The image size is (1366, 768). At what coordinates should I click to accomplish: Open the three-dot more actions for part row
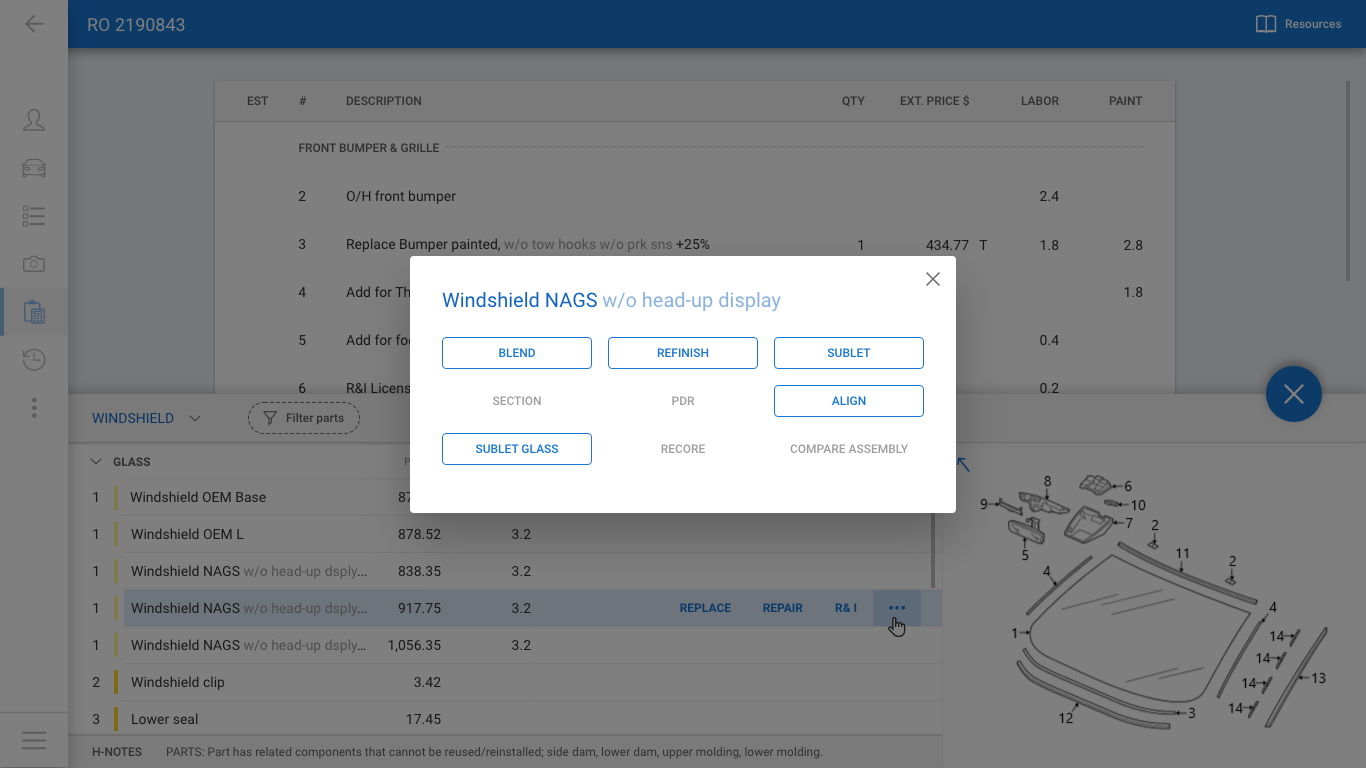pos(897,608)
